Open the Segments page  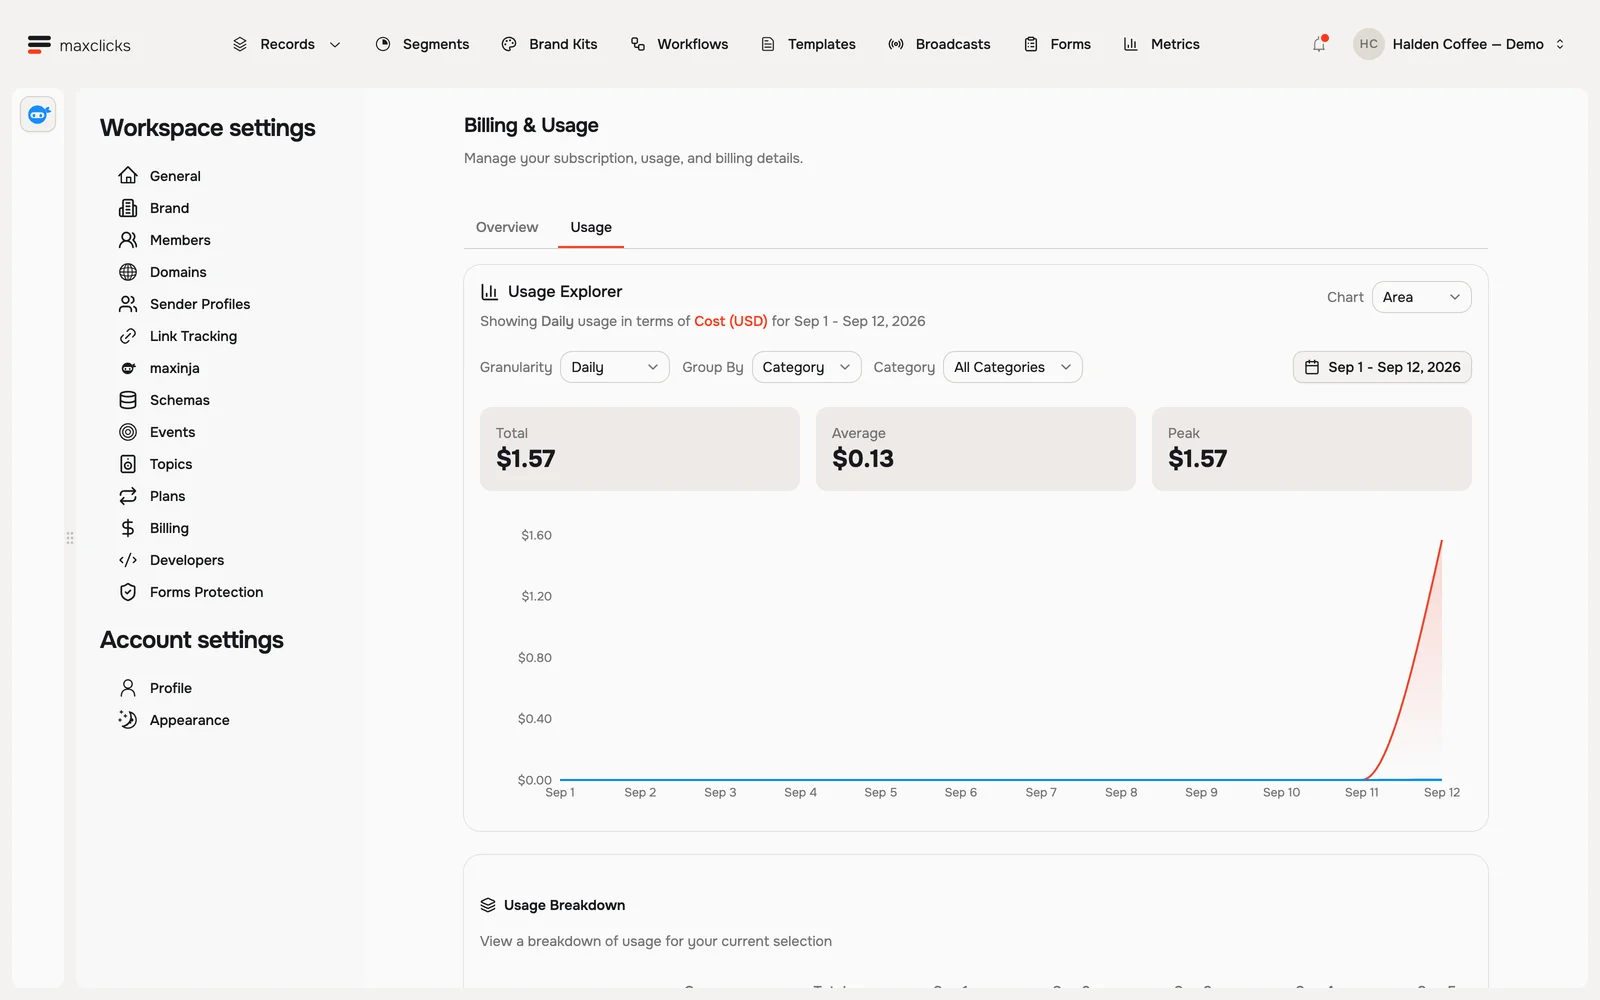[422, 44]
